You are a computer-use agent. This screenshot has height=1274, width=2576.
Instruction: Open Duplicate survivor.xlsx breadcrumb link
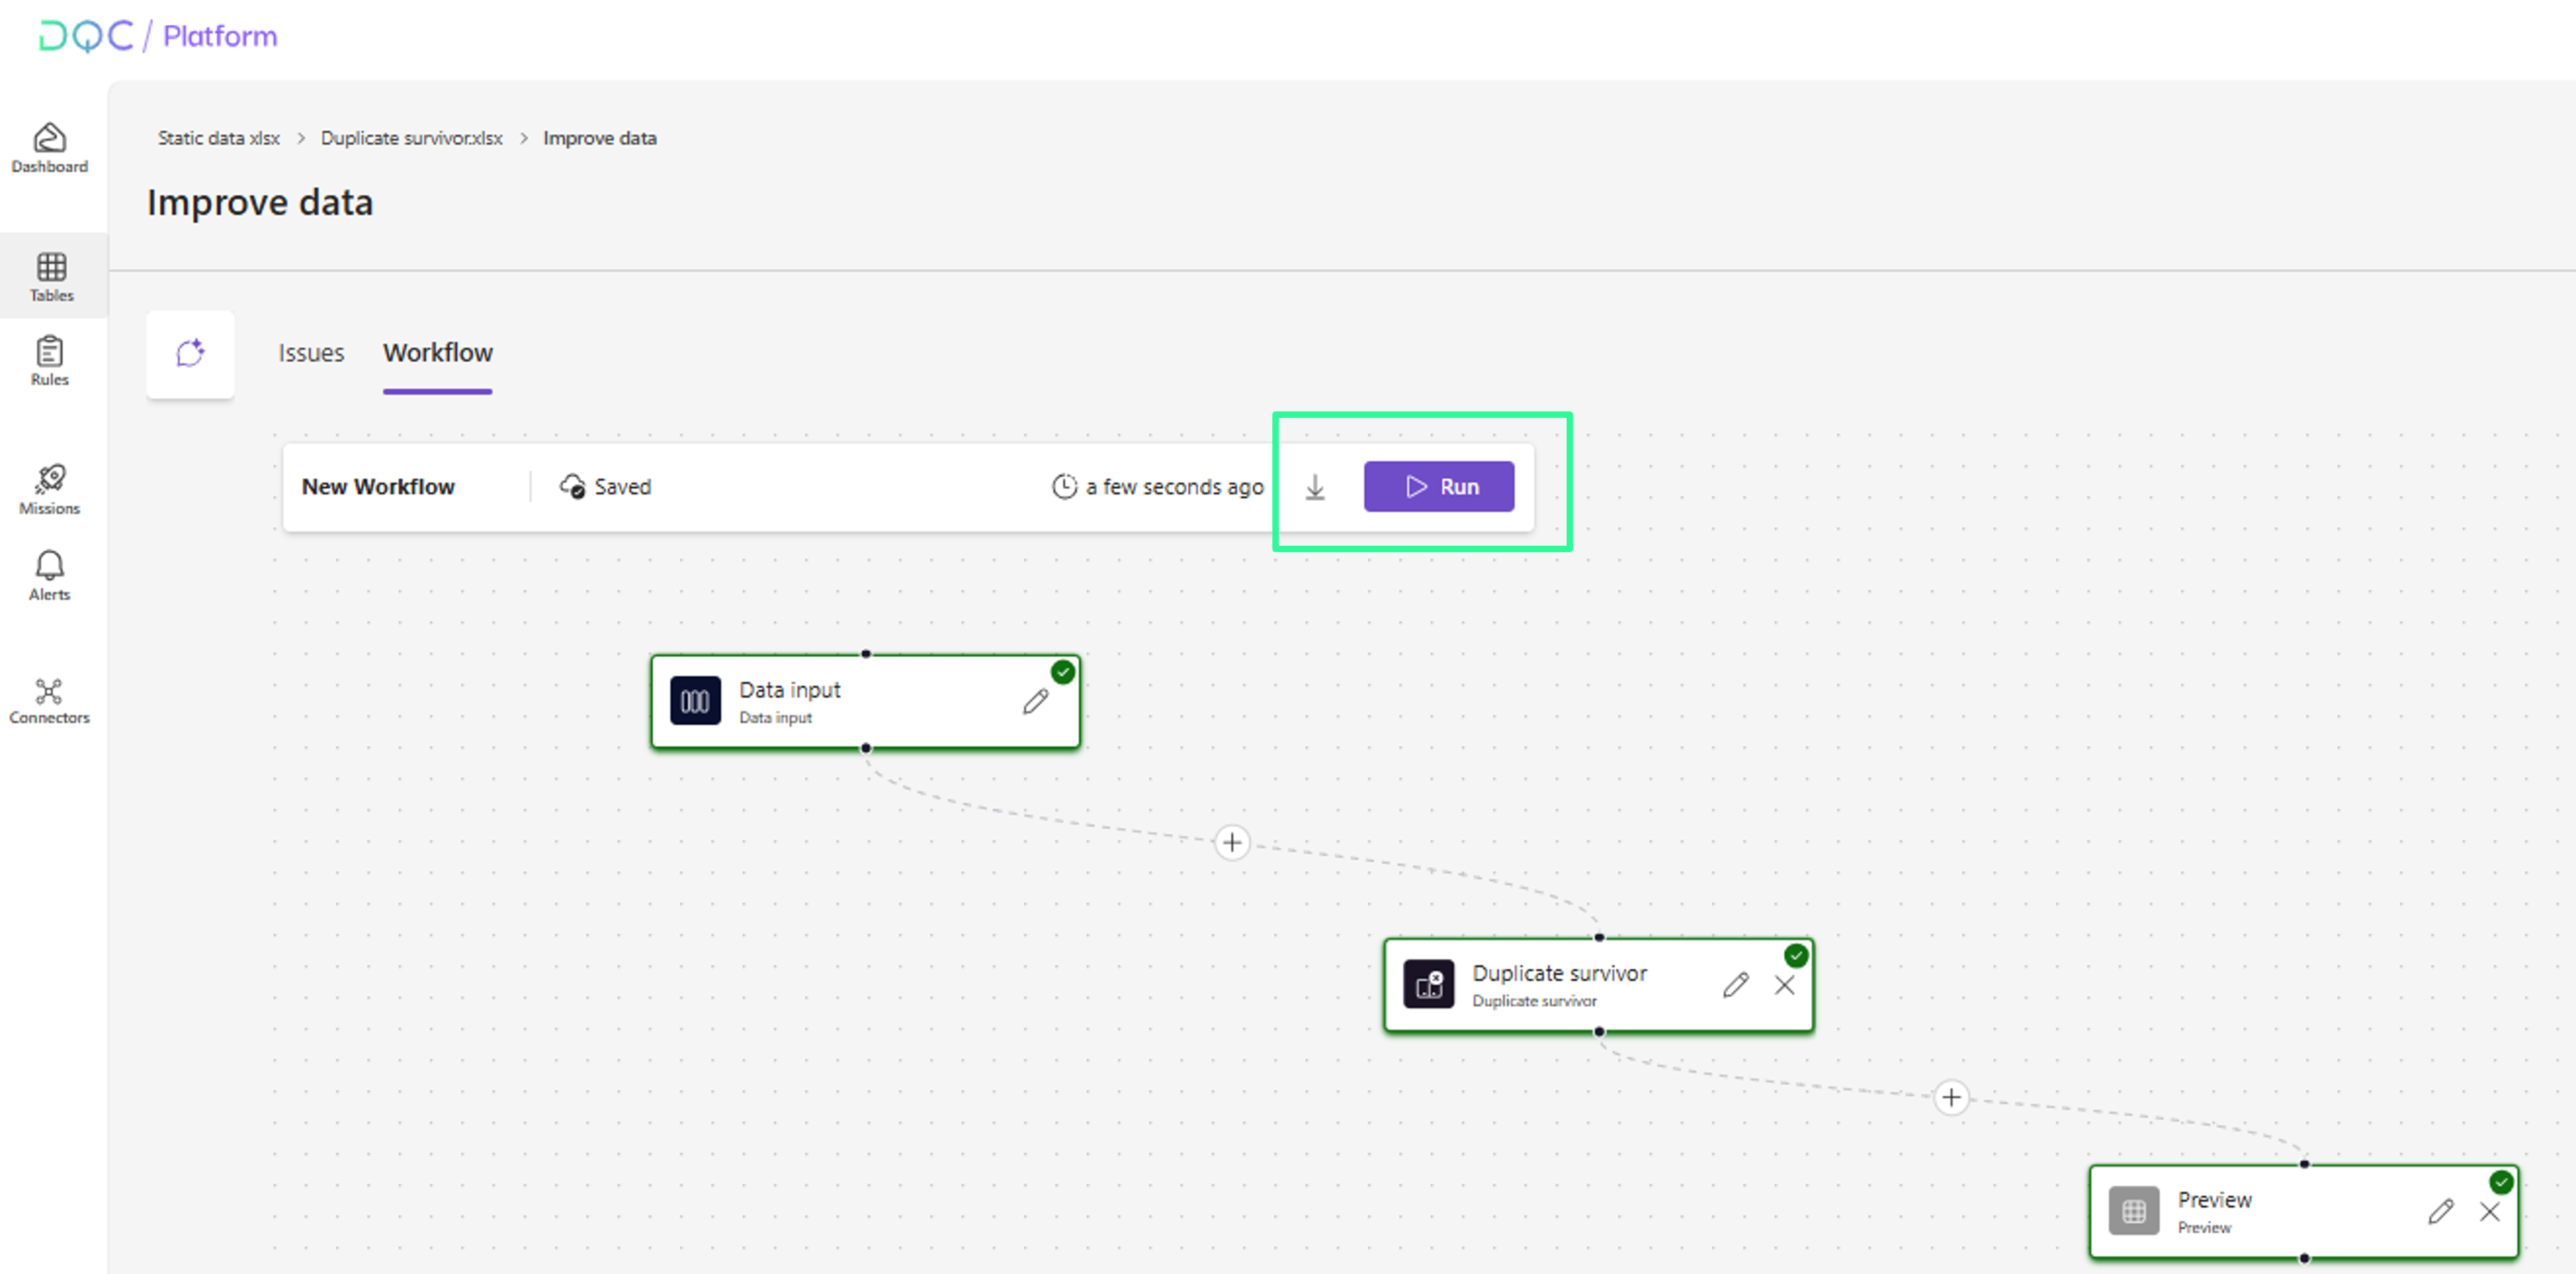411,138
